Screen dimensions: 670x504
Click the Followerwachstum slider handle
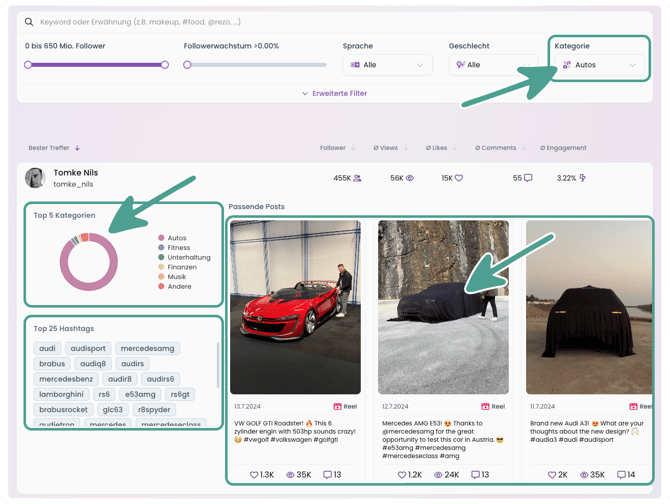[x=187, y=65]
